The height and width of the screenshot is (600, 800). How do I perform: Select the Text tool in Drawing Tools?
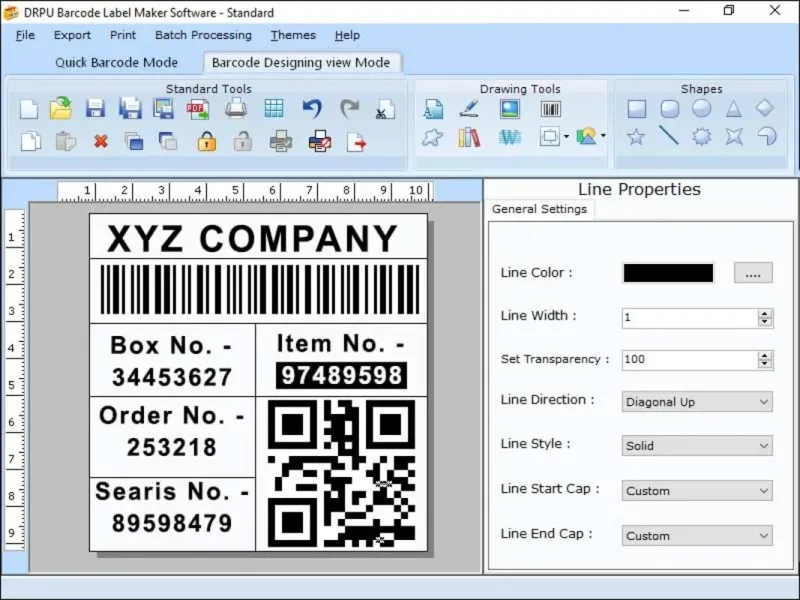(x=434, y=109)
